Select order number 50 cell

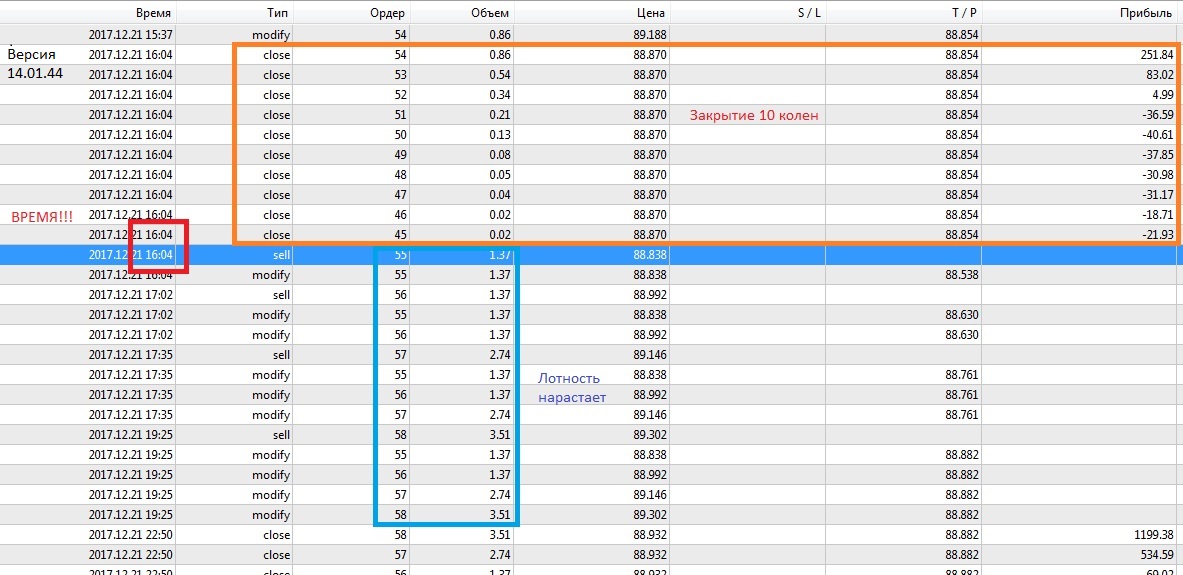click(401, 134)
